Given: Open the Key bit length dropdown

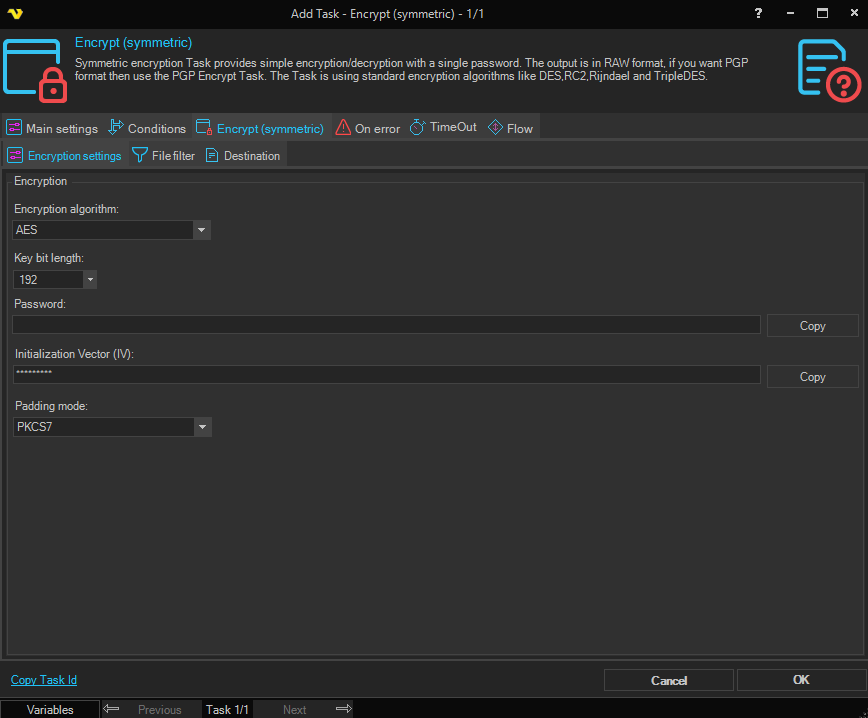Looking at the screenshot, I should click(89, 280).
